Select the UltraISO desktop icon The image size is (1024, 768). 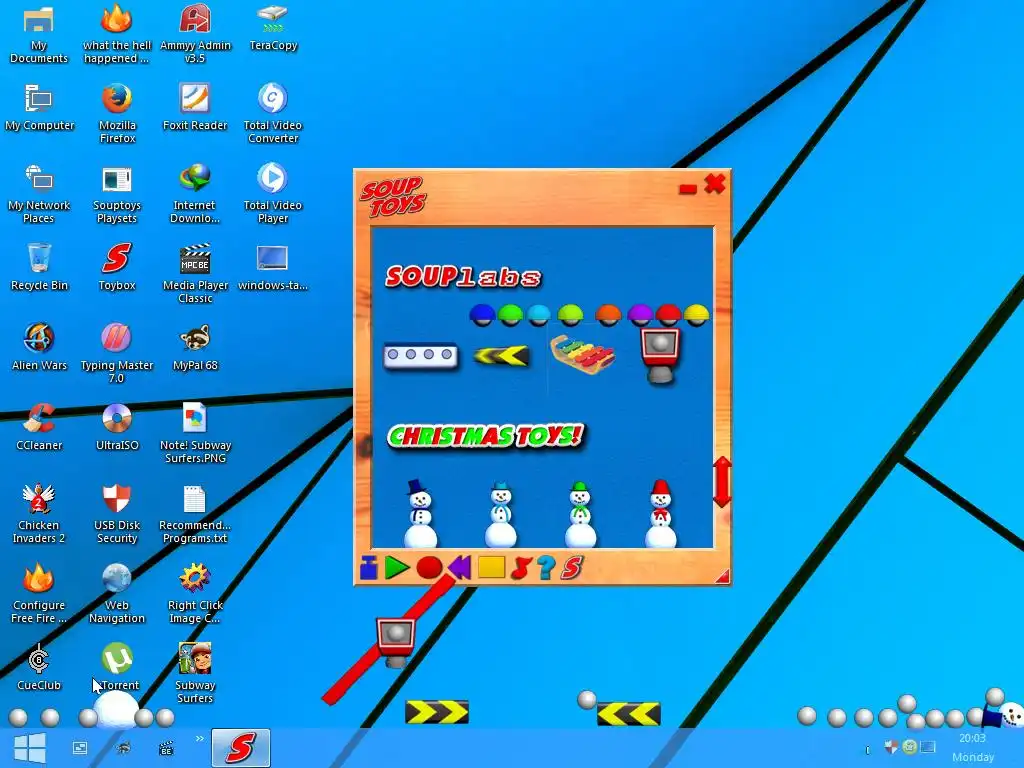coord(117,426)
